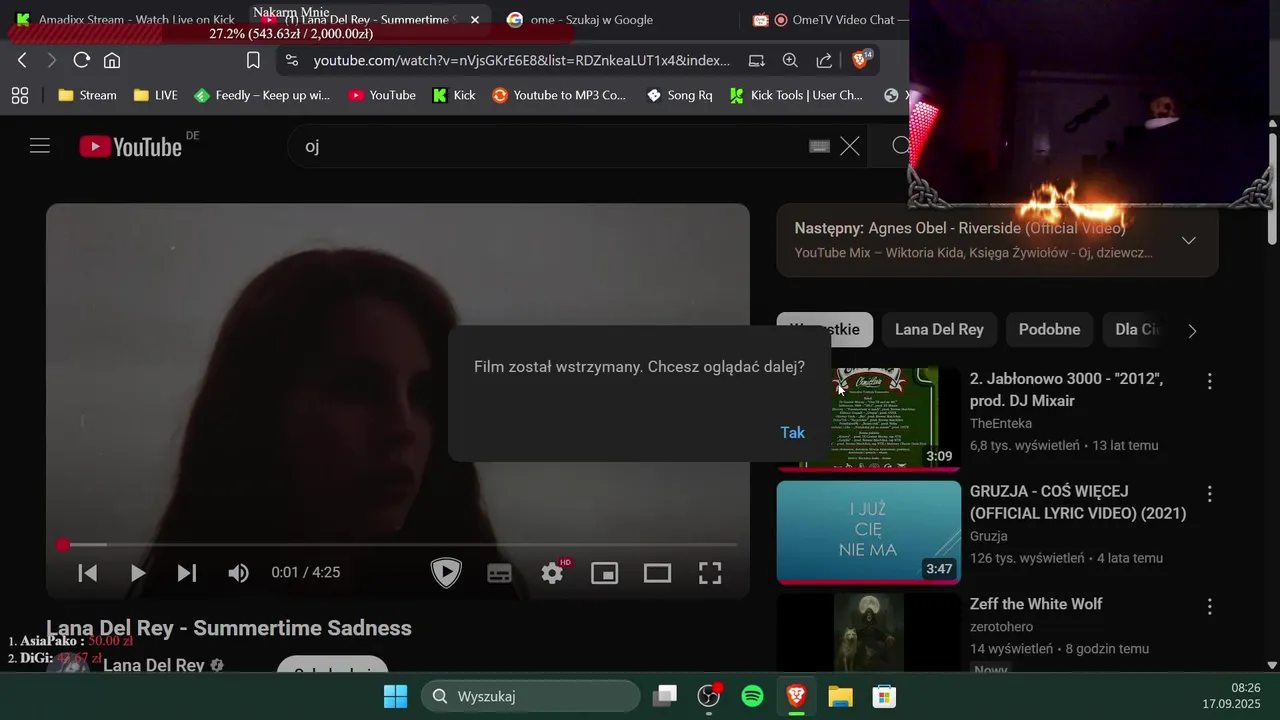Screen dimensions: 1280x720
Task: Reload the current page
Action: (82, 60)
